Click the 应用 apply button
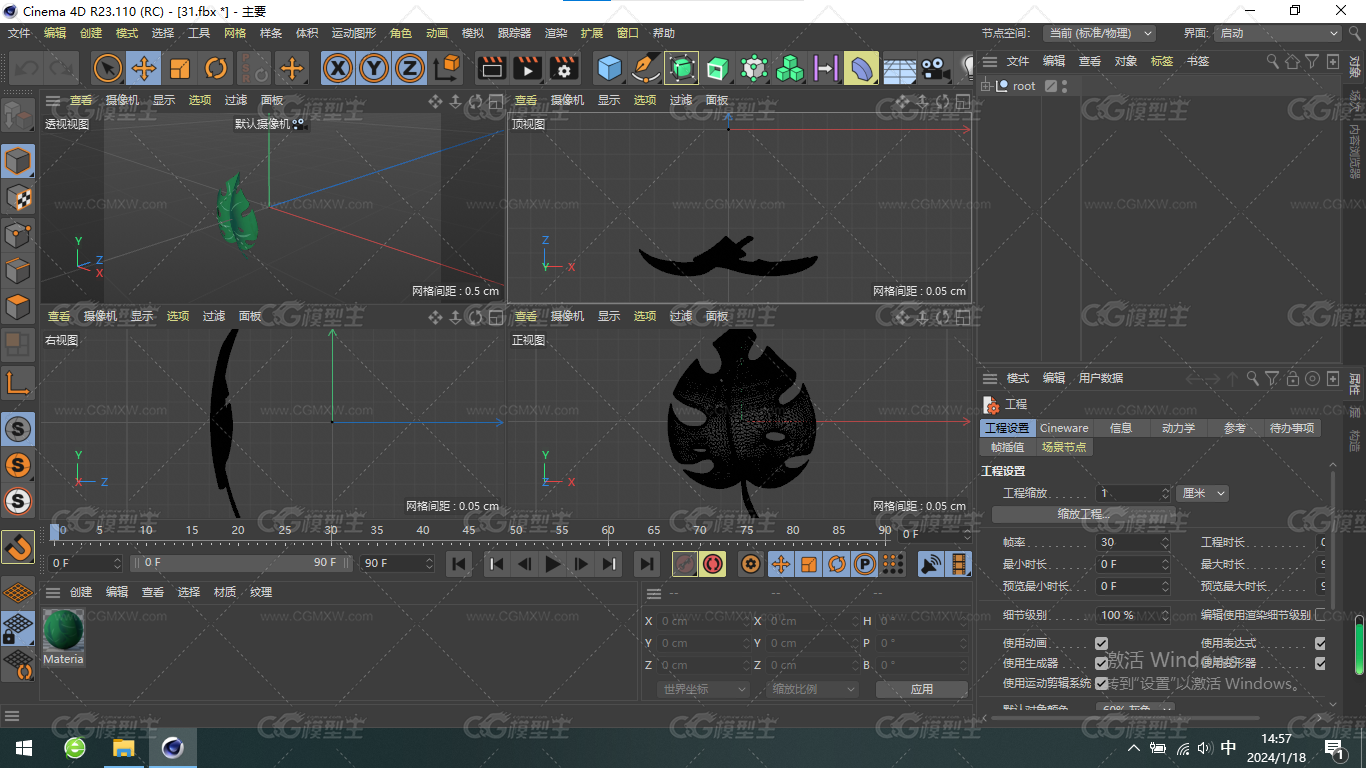The height and width of the screenshot is (768, 1366). [x=921, y=689]
